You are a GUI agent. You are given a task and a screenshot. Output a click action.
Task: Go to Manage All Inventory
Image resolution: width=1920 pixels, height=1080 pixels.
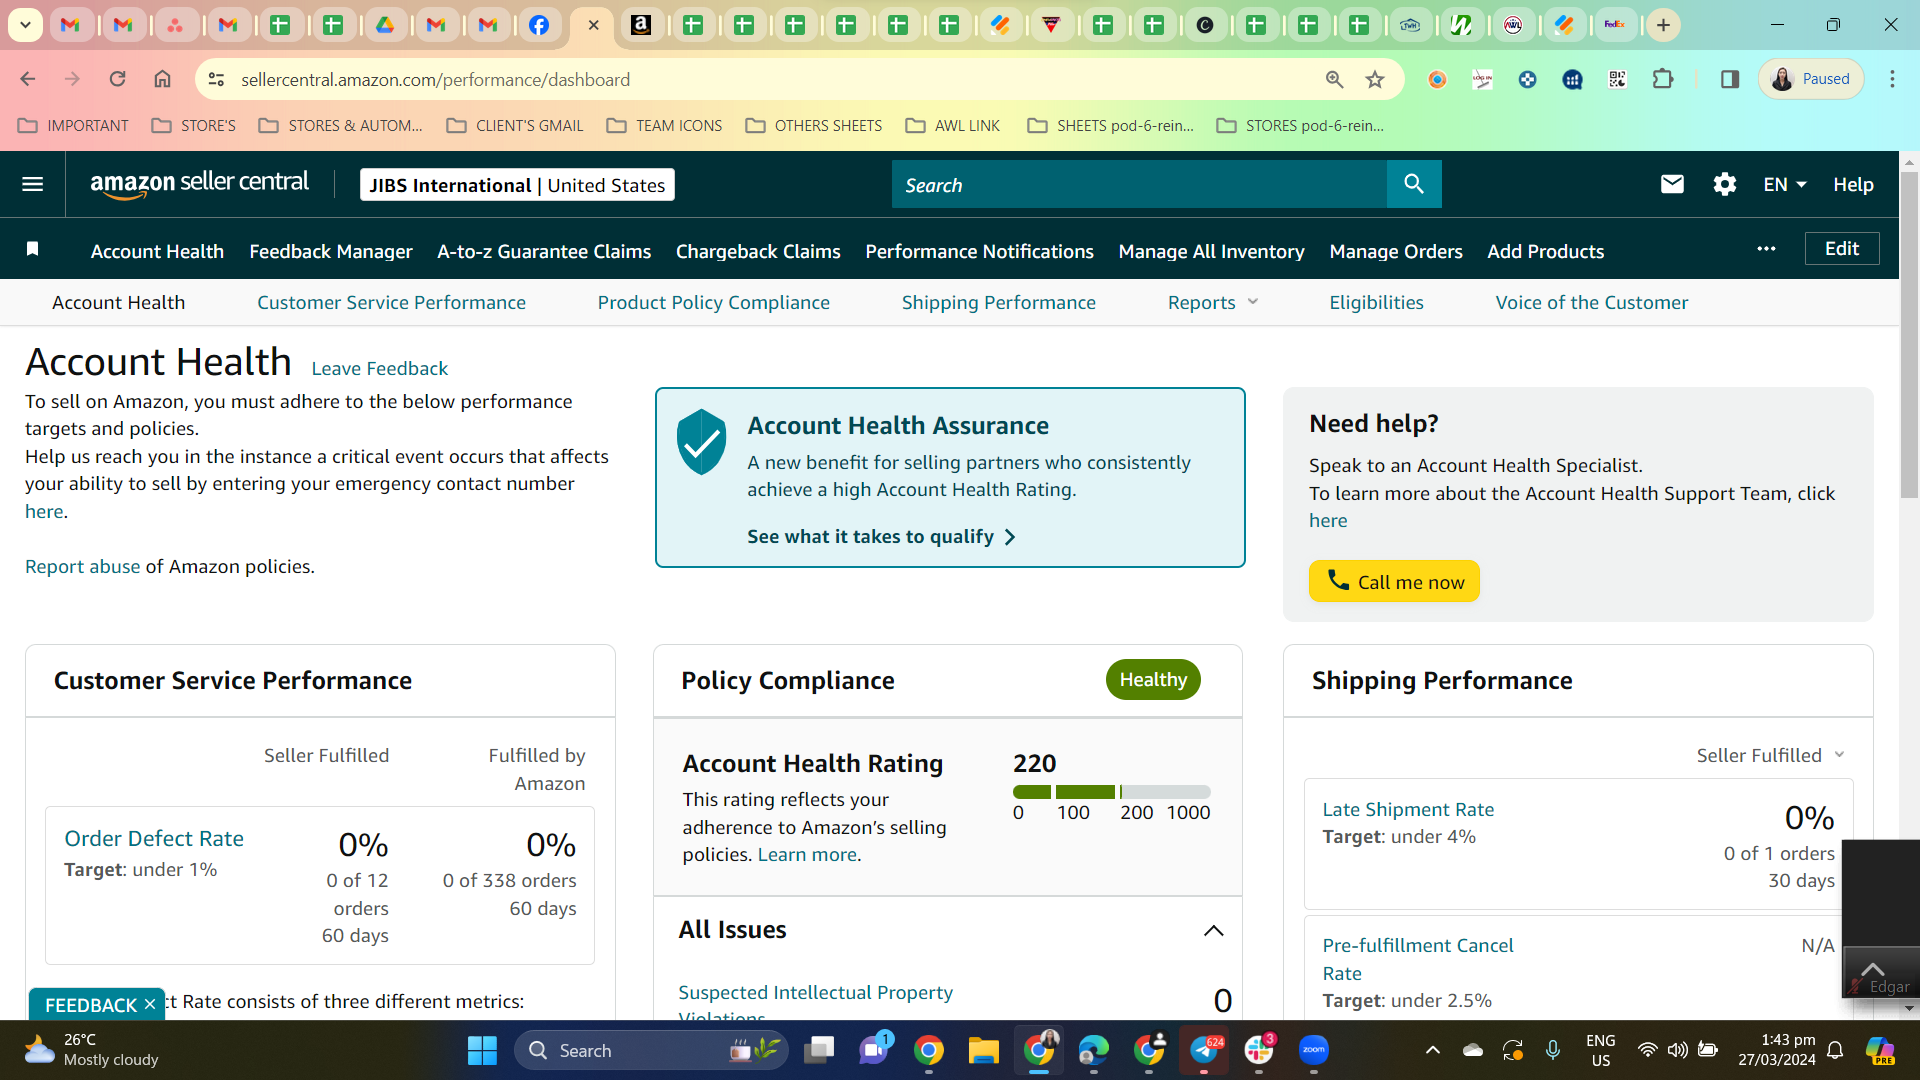click(1211, 251)
